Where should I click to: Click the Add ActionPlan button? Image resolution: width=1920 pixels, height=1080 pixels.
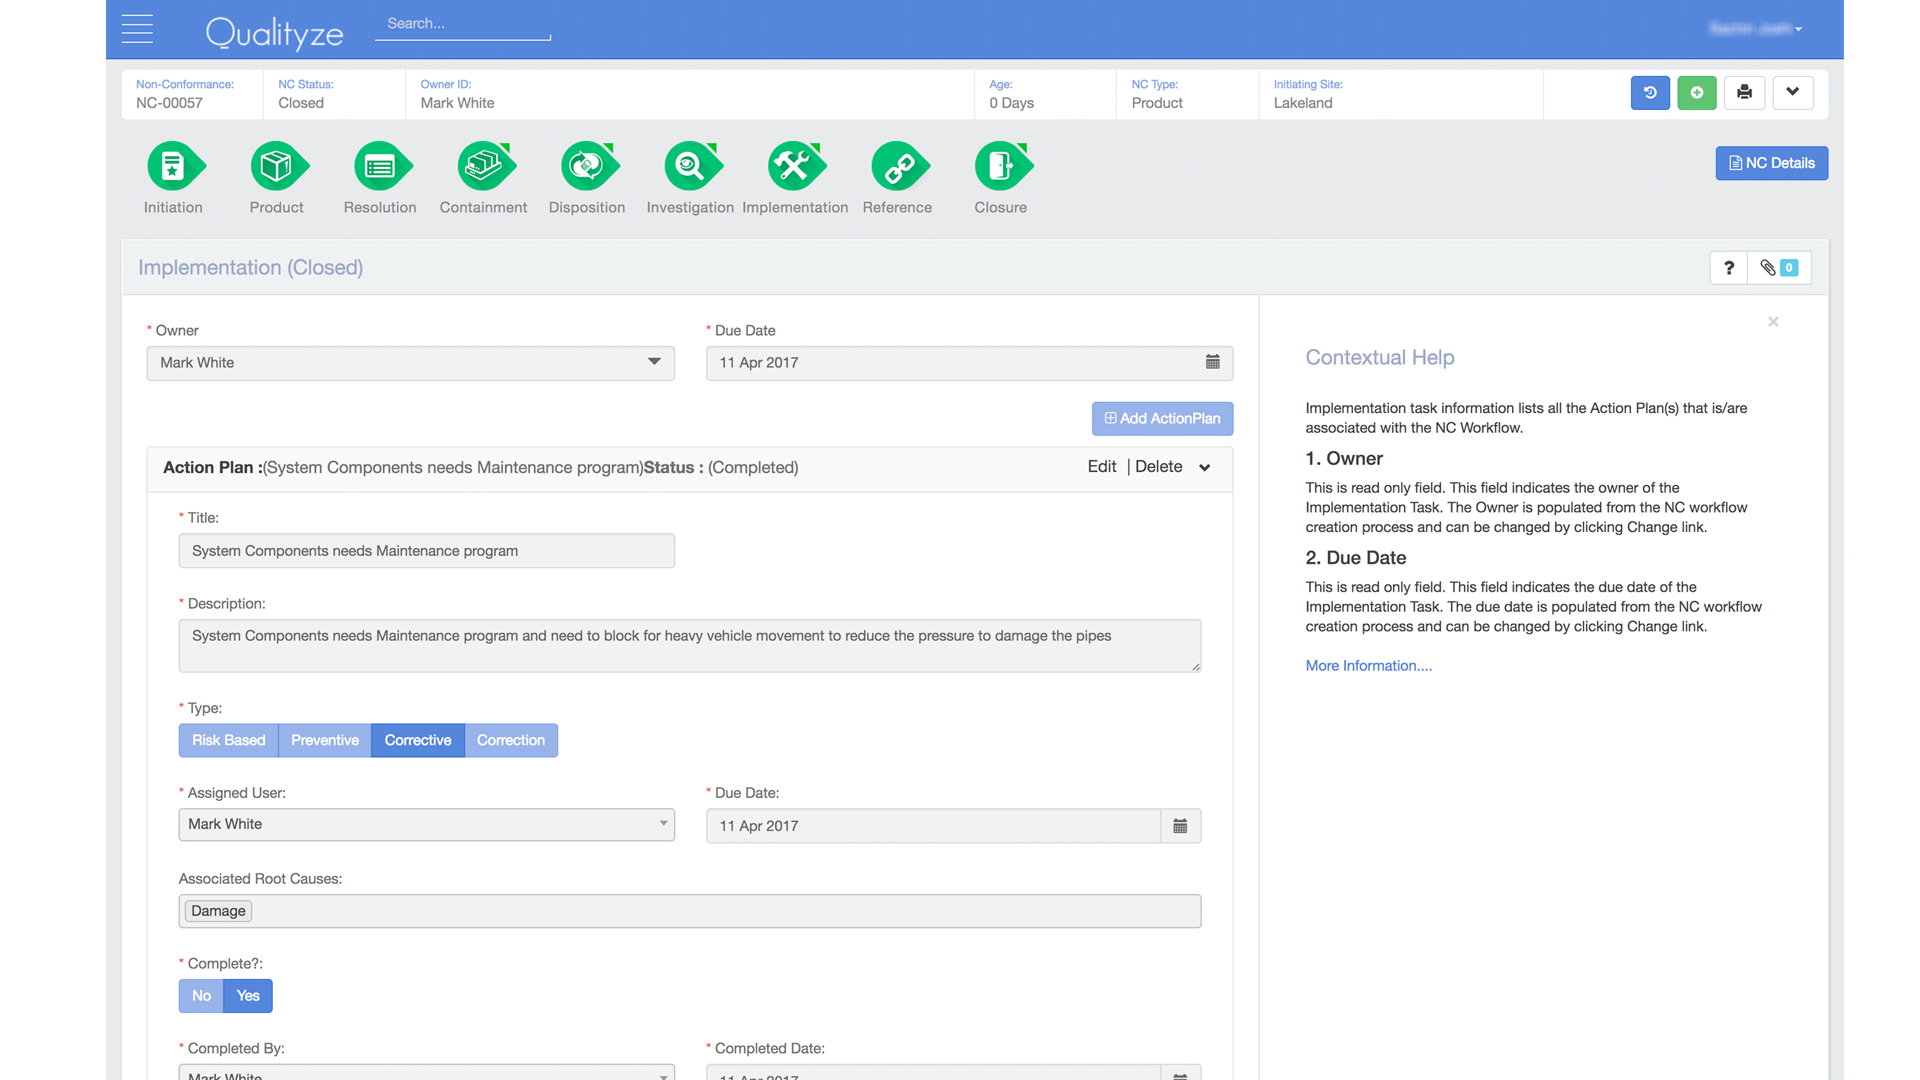pyautogui.click(x=1162, y=419)
